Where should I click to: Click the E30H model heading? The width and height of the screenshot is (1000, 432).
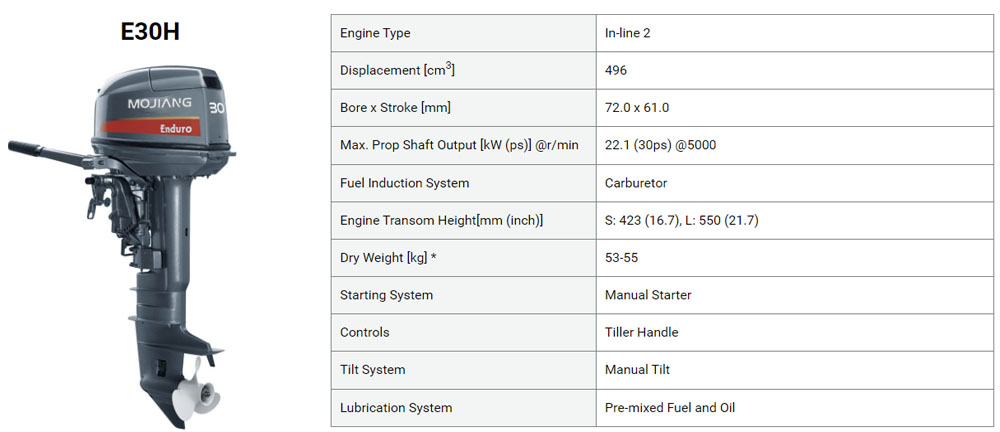pos(150,32)
